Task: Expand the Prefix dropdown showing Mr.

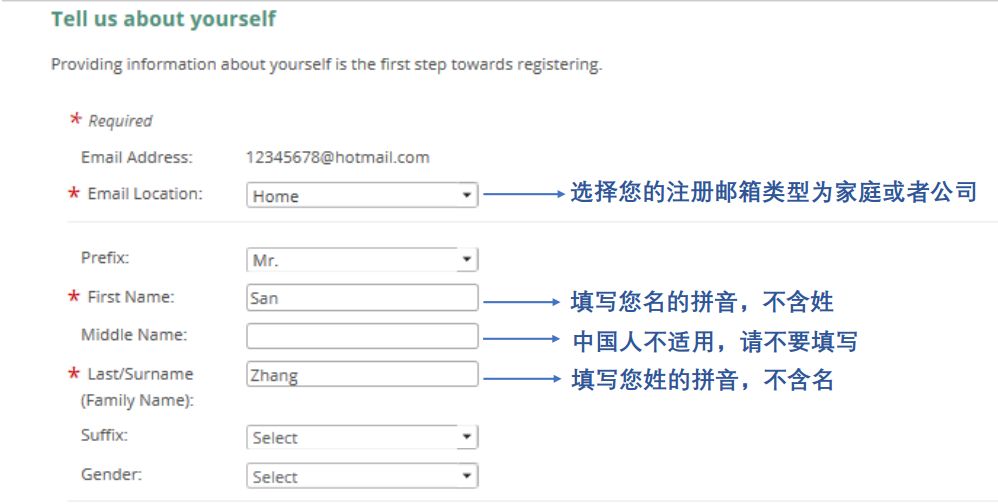Action: pos(361,260)
